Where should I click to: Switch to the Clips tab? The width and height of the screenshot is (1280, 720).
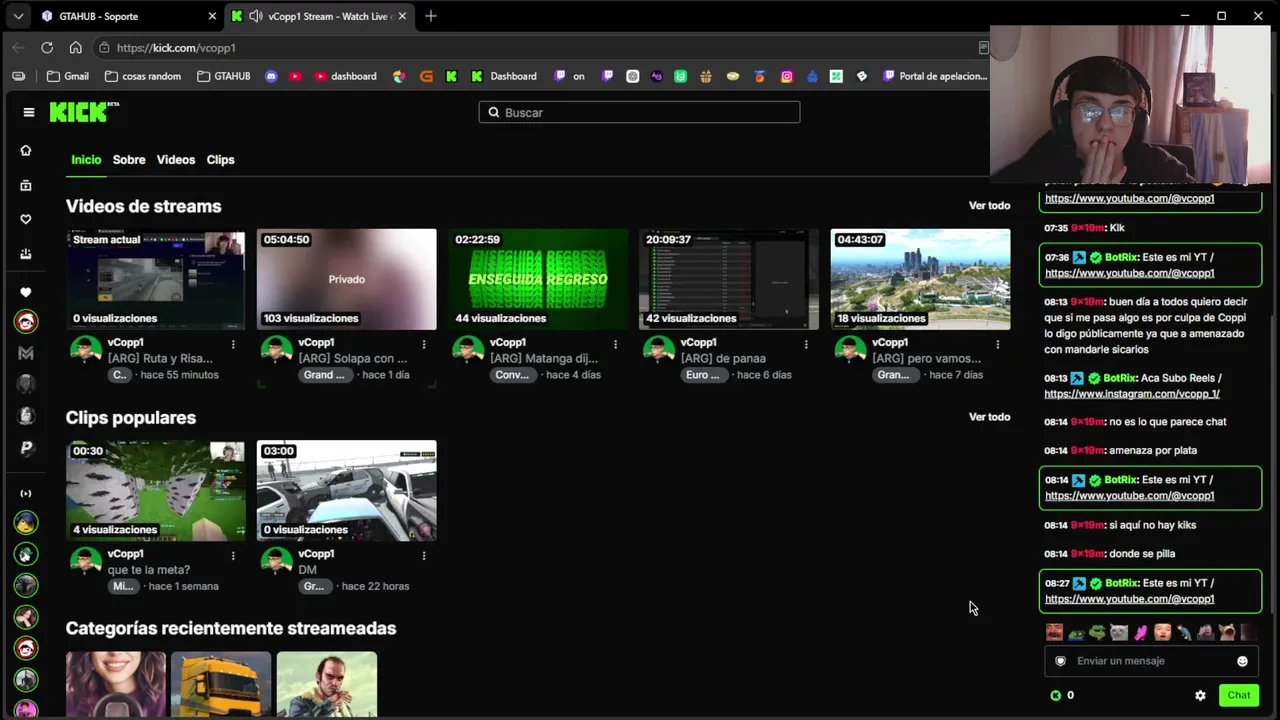coord(220,160)
